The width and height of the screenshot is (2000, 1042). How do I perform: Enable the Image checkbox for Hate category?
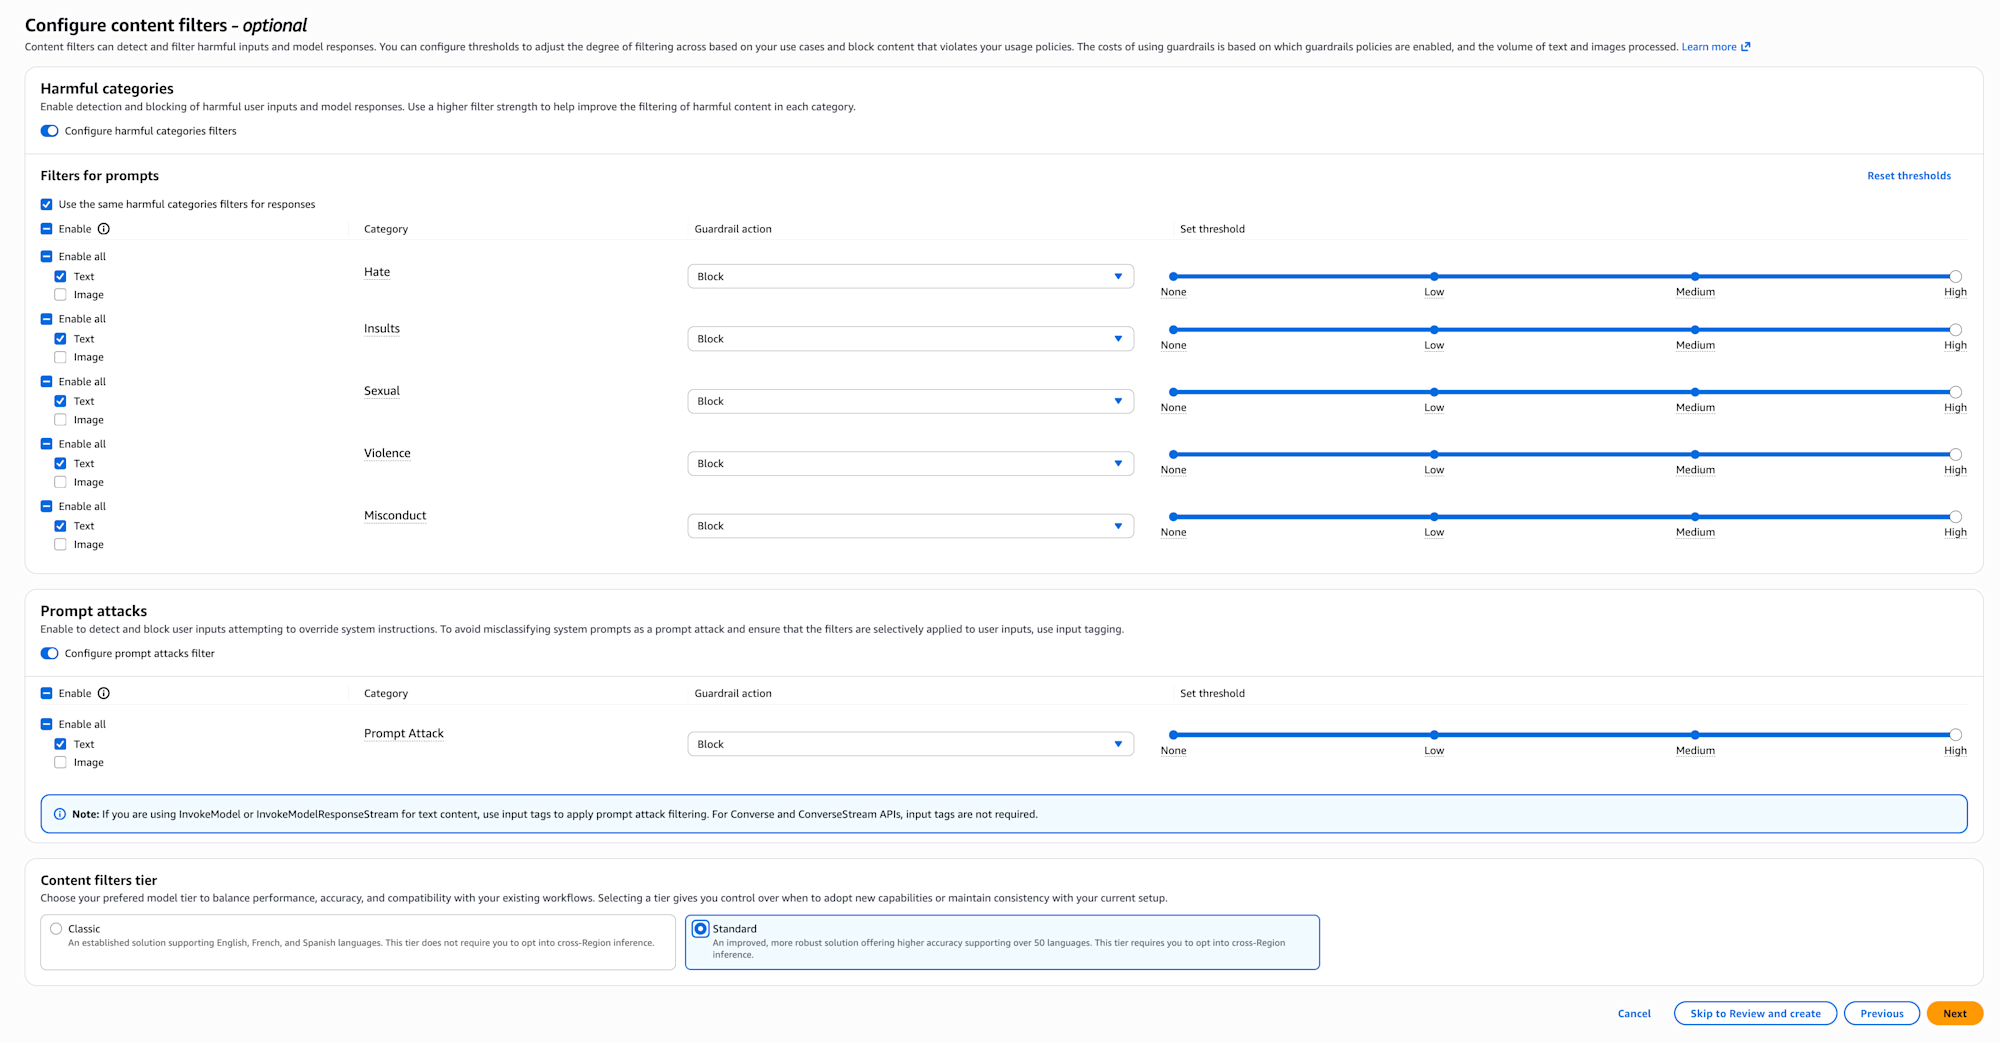(61, 295)
